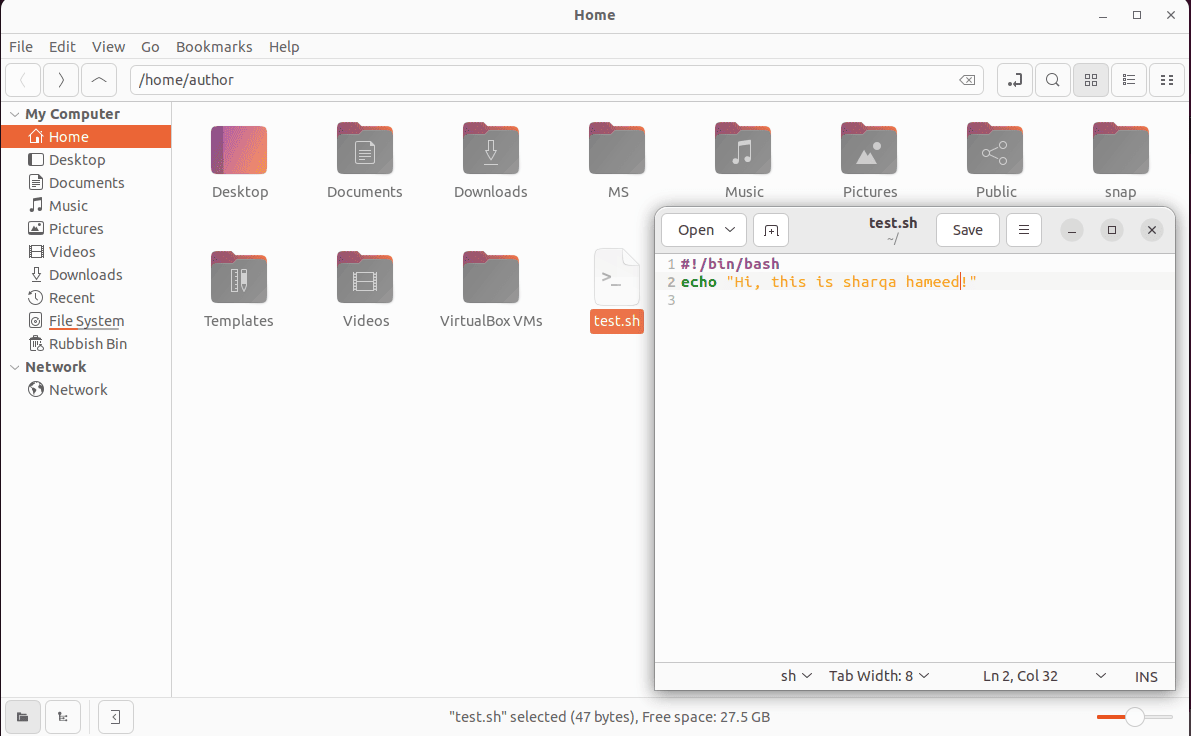The height and width of the screenshot is (736, 1191).
Task: Open the search icon in the toolbar
Action: click(x=1052, y=79)
